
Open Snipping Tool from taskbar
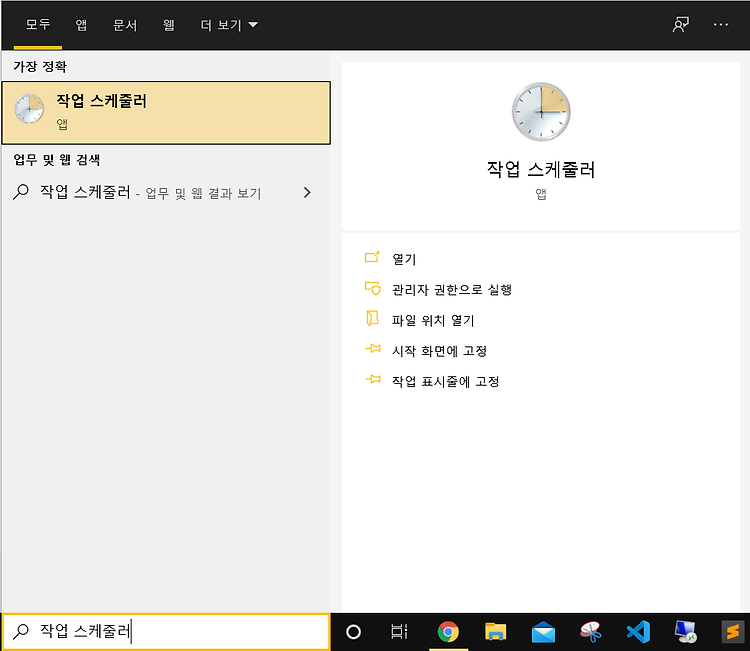click(591, 632)
